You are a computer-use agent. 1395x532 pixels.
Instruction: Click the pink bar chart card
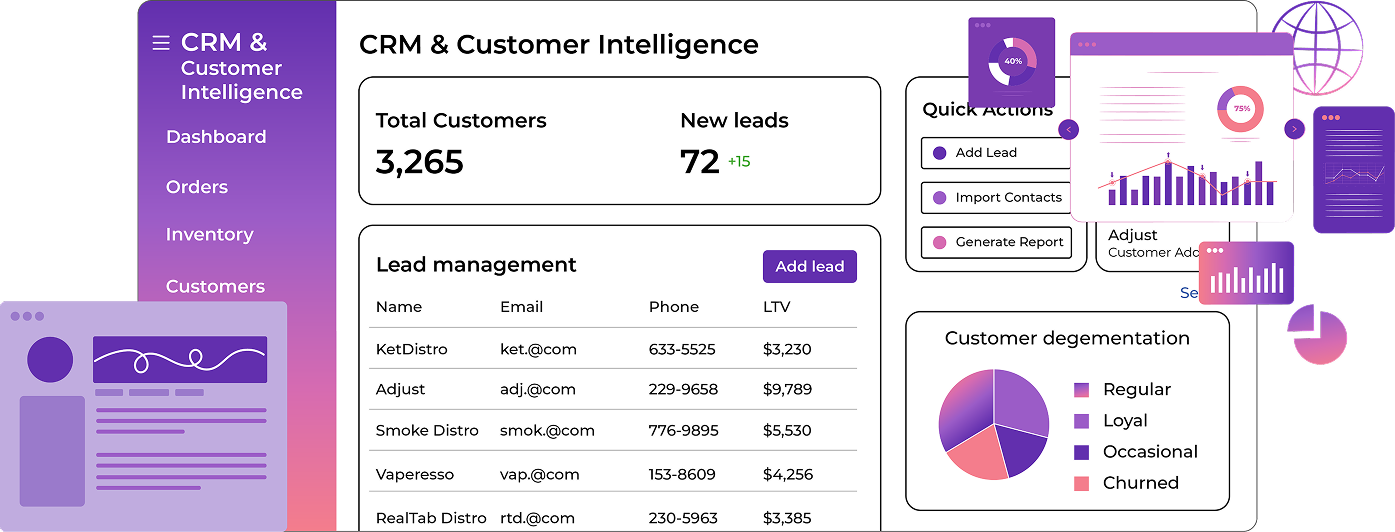(x=1246, y=273)
